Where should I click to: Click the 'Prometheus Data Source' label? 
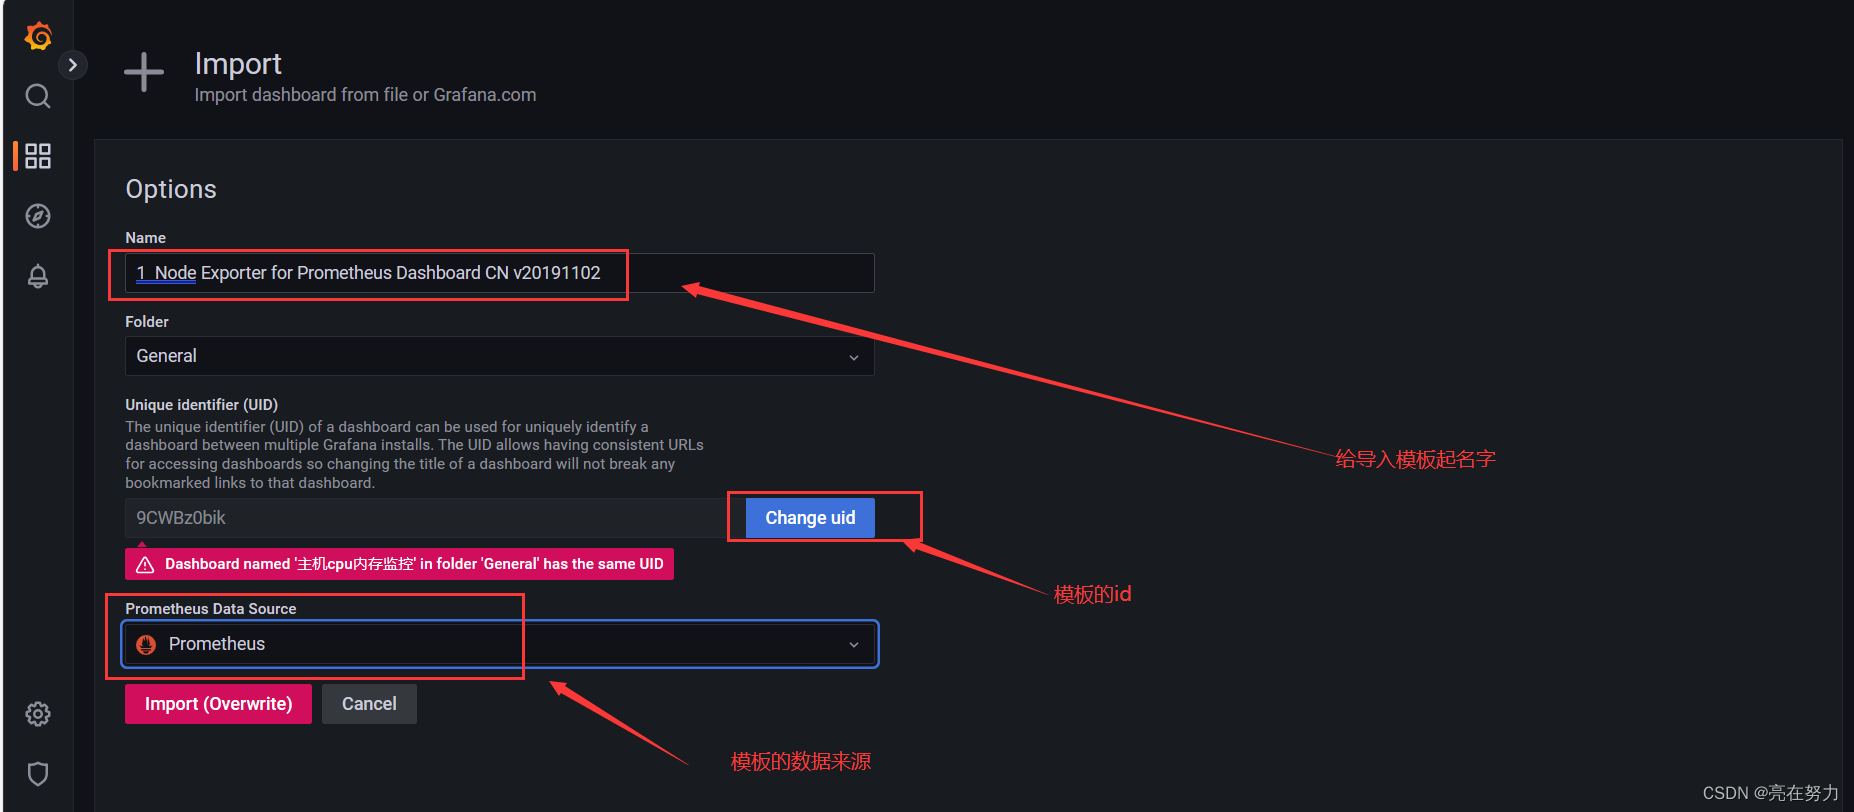point(210,609)
